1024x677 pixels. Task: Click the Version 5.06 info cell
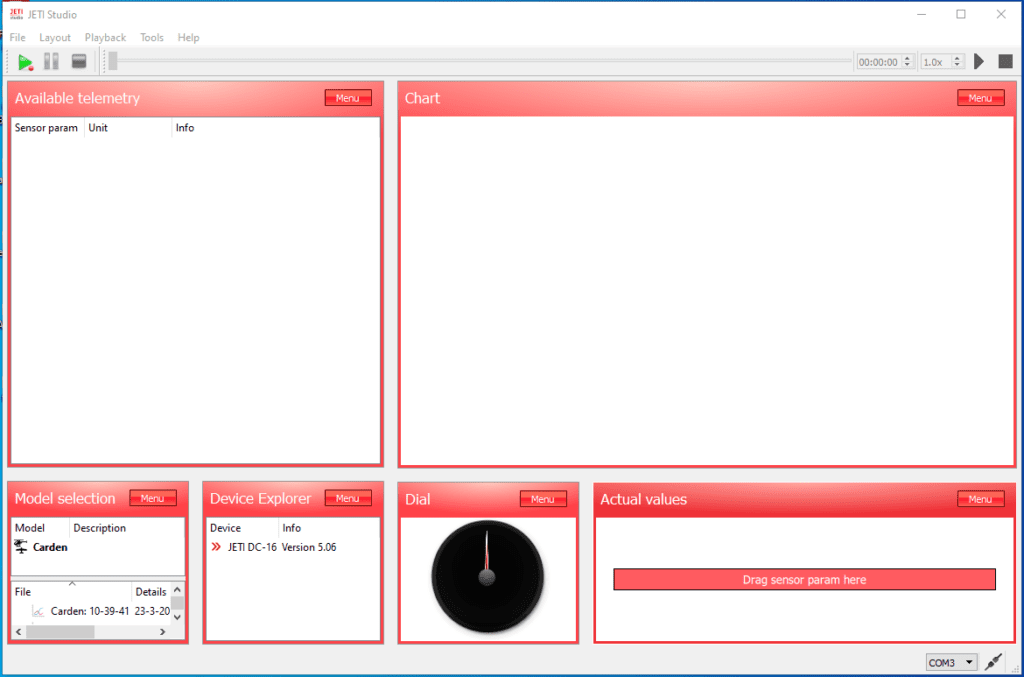tap(309, 547)
